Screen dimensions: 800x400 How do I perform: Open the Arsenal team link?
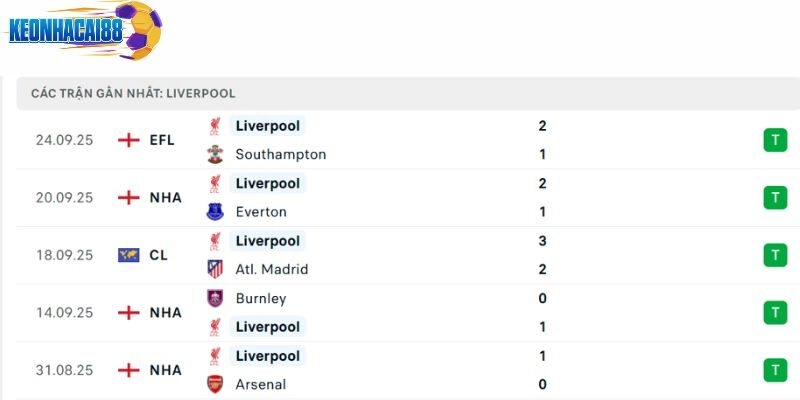click(x=260, y=384)
